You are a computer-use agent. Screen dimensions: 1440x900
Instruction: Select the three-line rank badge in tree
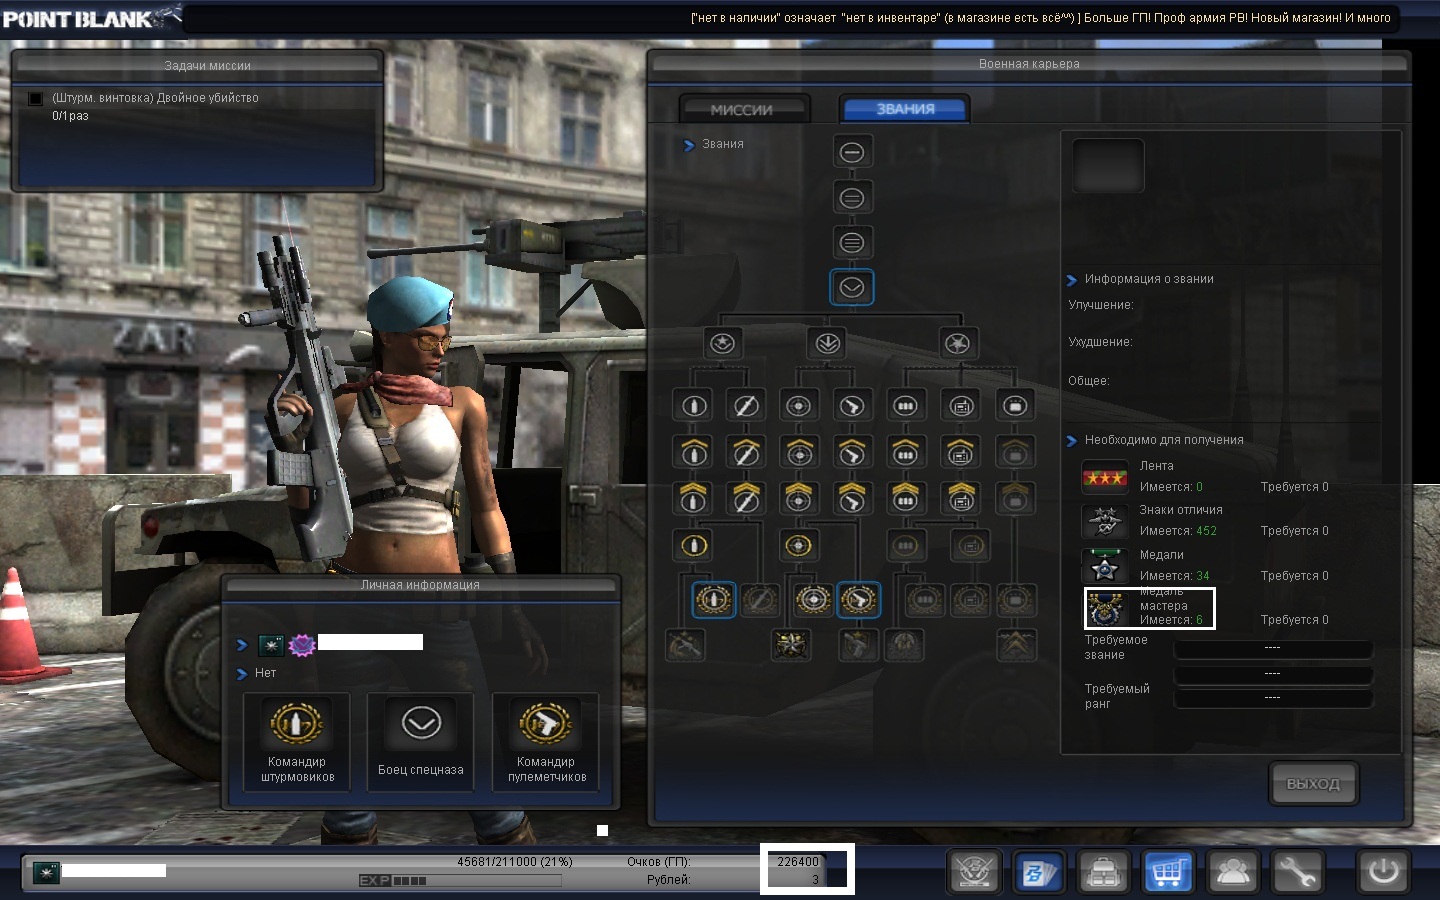click(x=852, y=243)
